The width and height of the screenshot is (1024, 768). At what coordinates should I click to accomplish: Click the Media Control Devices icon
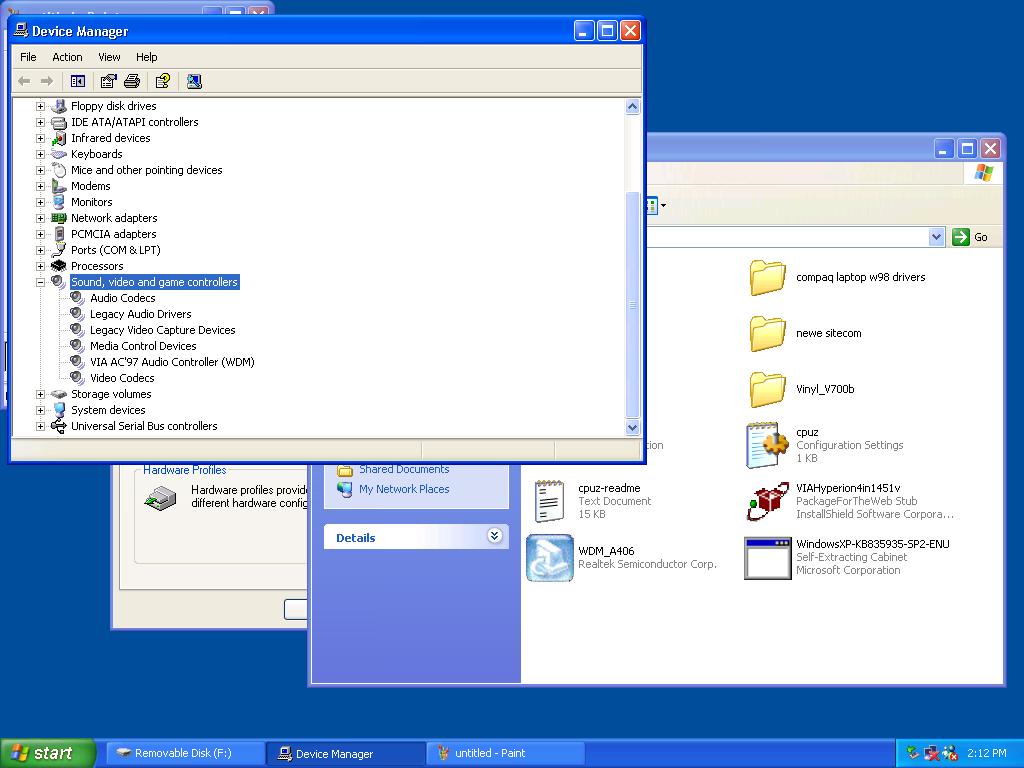click(78, 346)
